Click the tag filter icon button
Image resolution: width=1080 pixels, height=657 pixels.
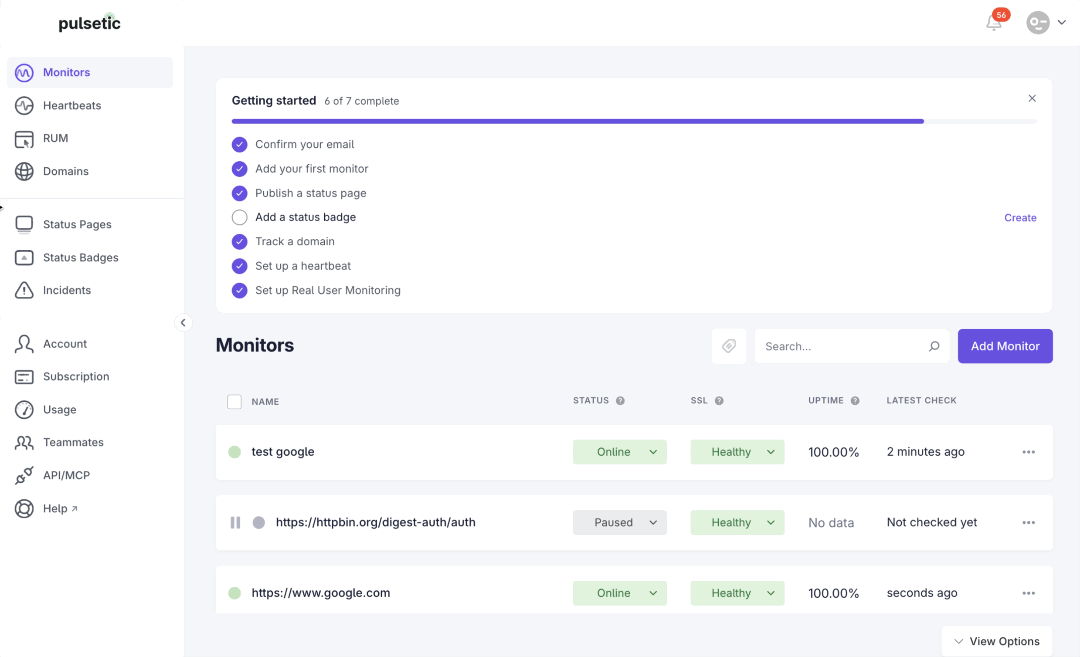729,346
